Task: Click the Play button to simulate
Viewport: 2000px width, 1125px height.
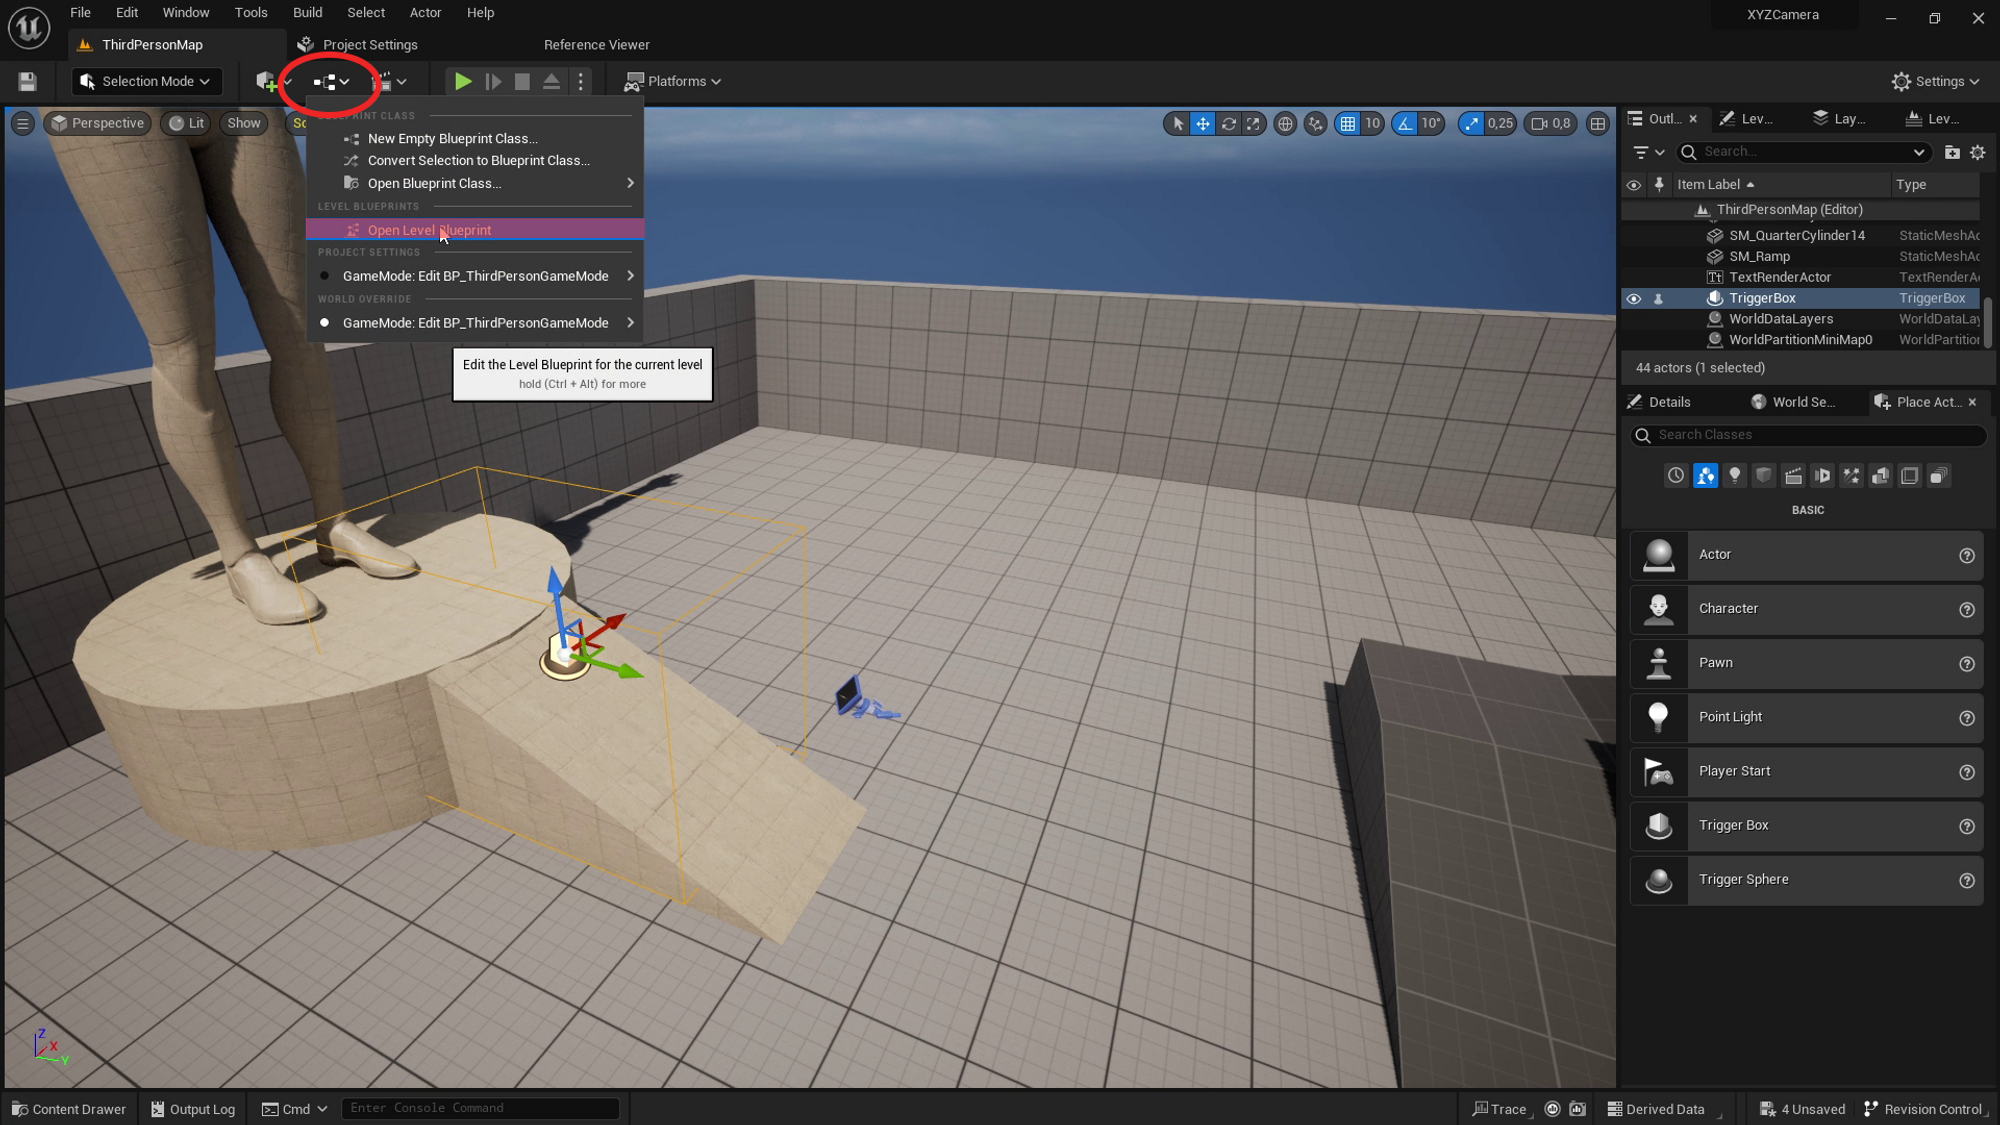Action: coord(462,80)
